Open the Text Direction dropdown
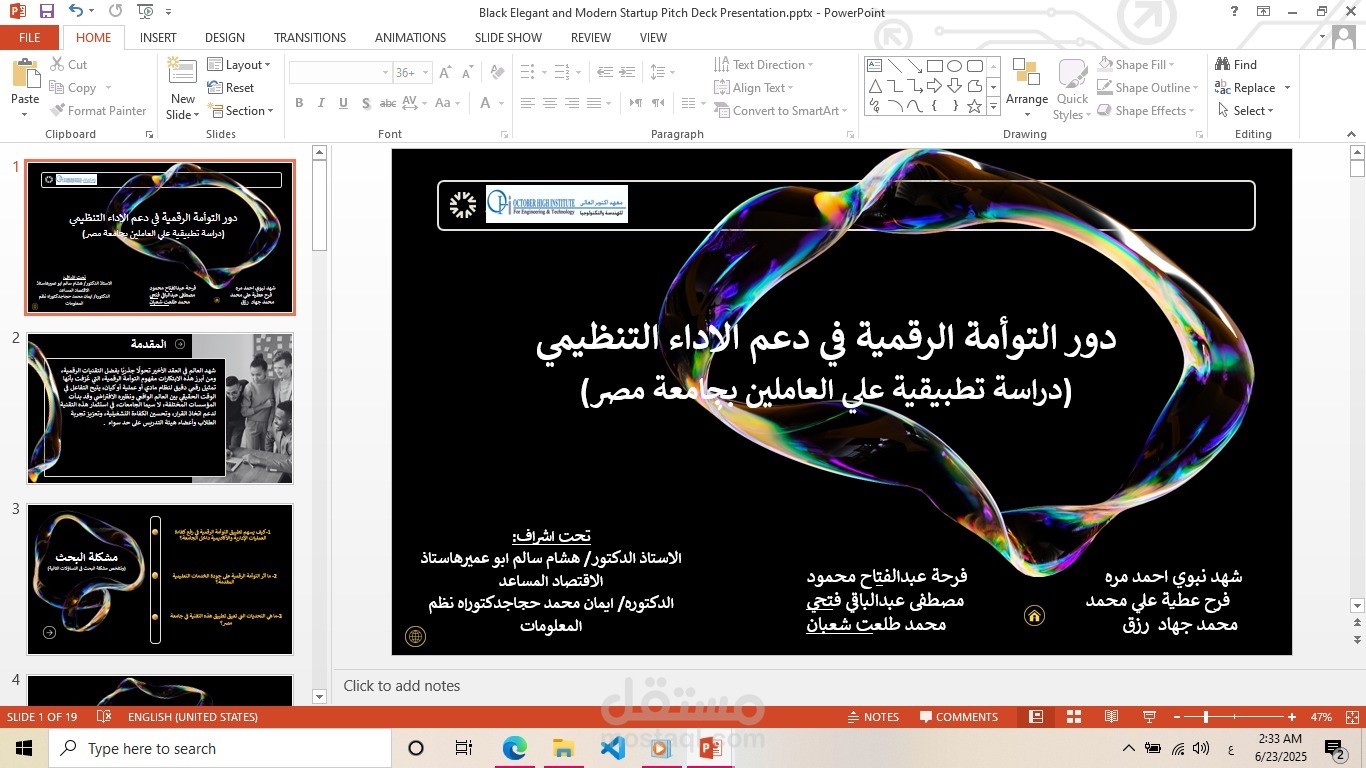1366x768 pixels. point(764,64)
